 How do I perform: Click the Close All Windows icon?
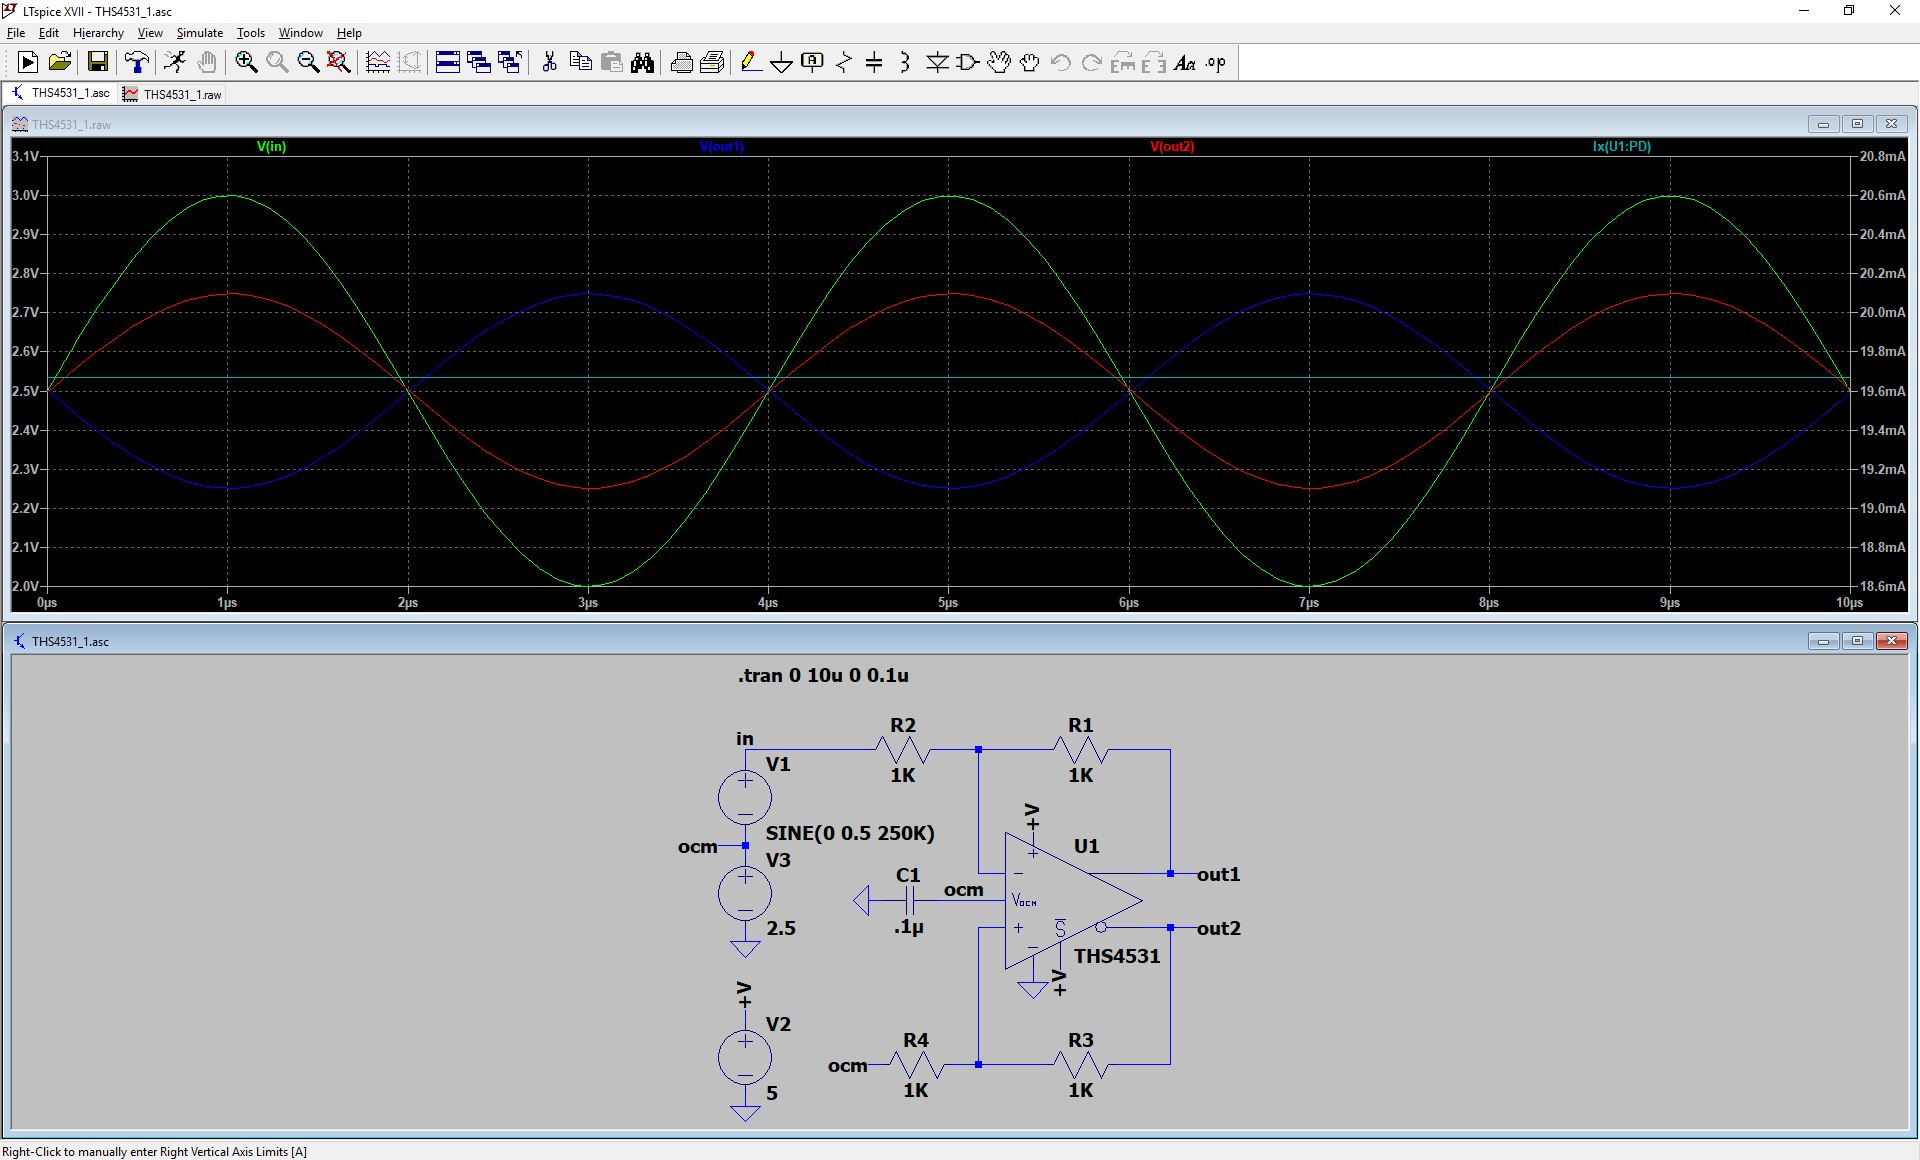pos(510,63)
